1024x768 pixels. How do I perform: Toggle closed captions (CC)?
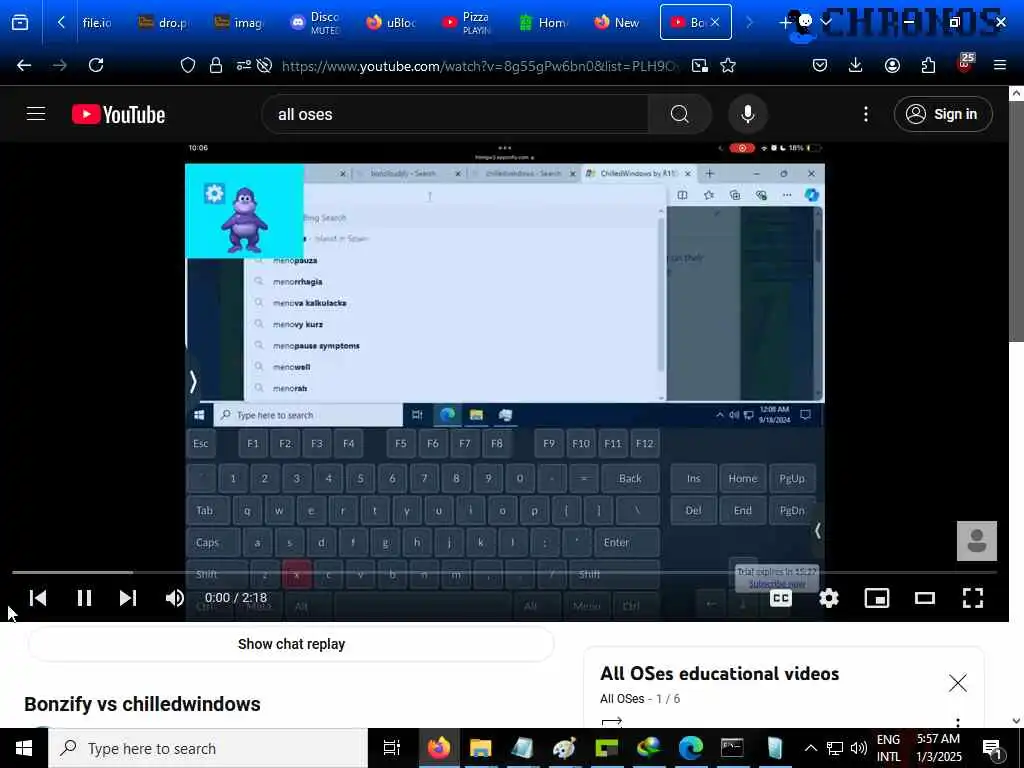click(x=780, y=598)
